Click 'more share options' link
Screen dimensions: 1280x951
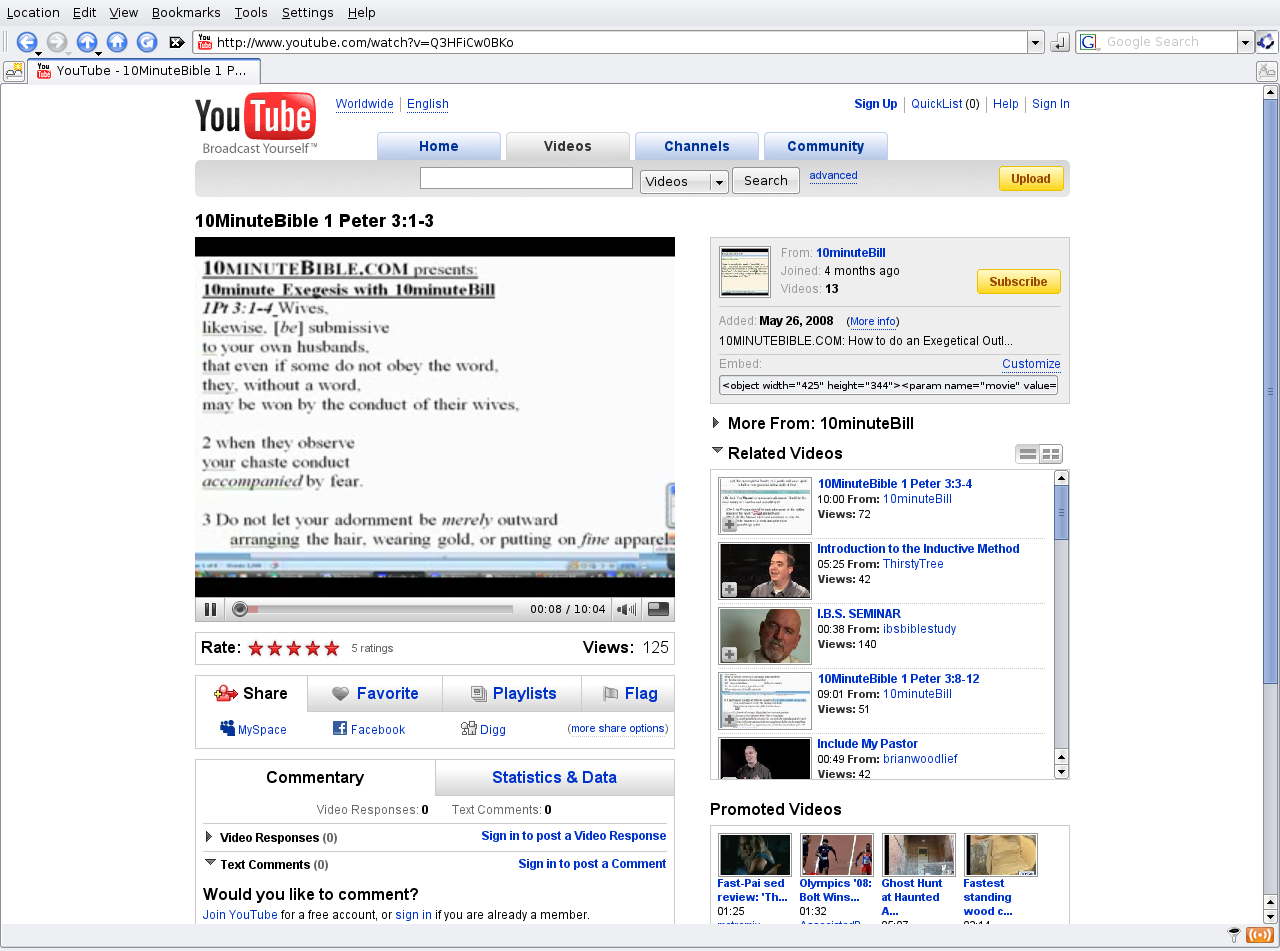(x=618, y=728)
